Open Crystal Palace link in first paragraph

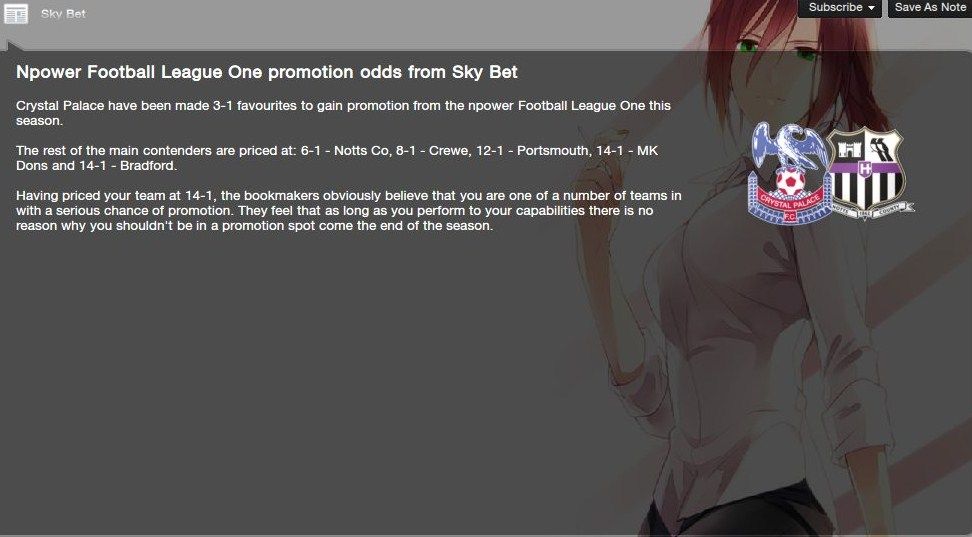(x=60, y=105)
